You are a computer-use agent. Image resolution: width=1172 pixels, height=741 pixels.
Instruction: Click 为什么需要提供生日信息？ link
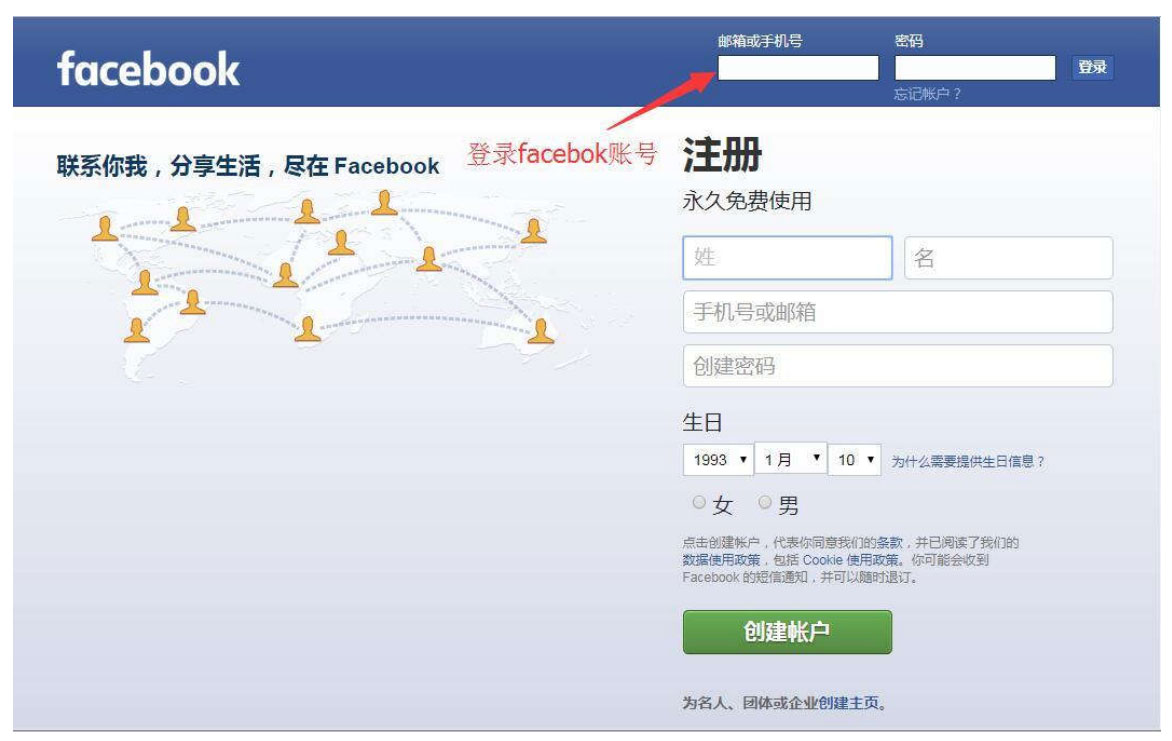tap(967, 461)
